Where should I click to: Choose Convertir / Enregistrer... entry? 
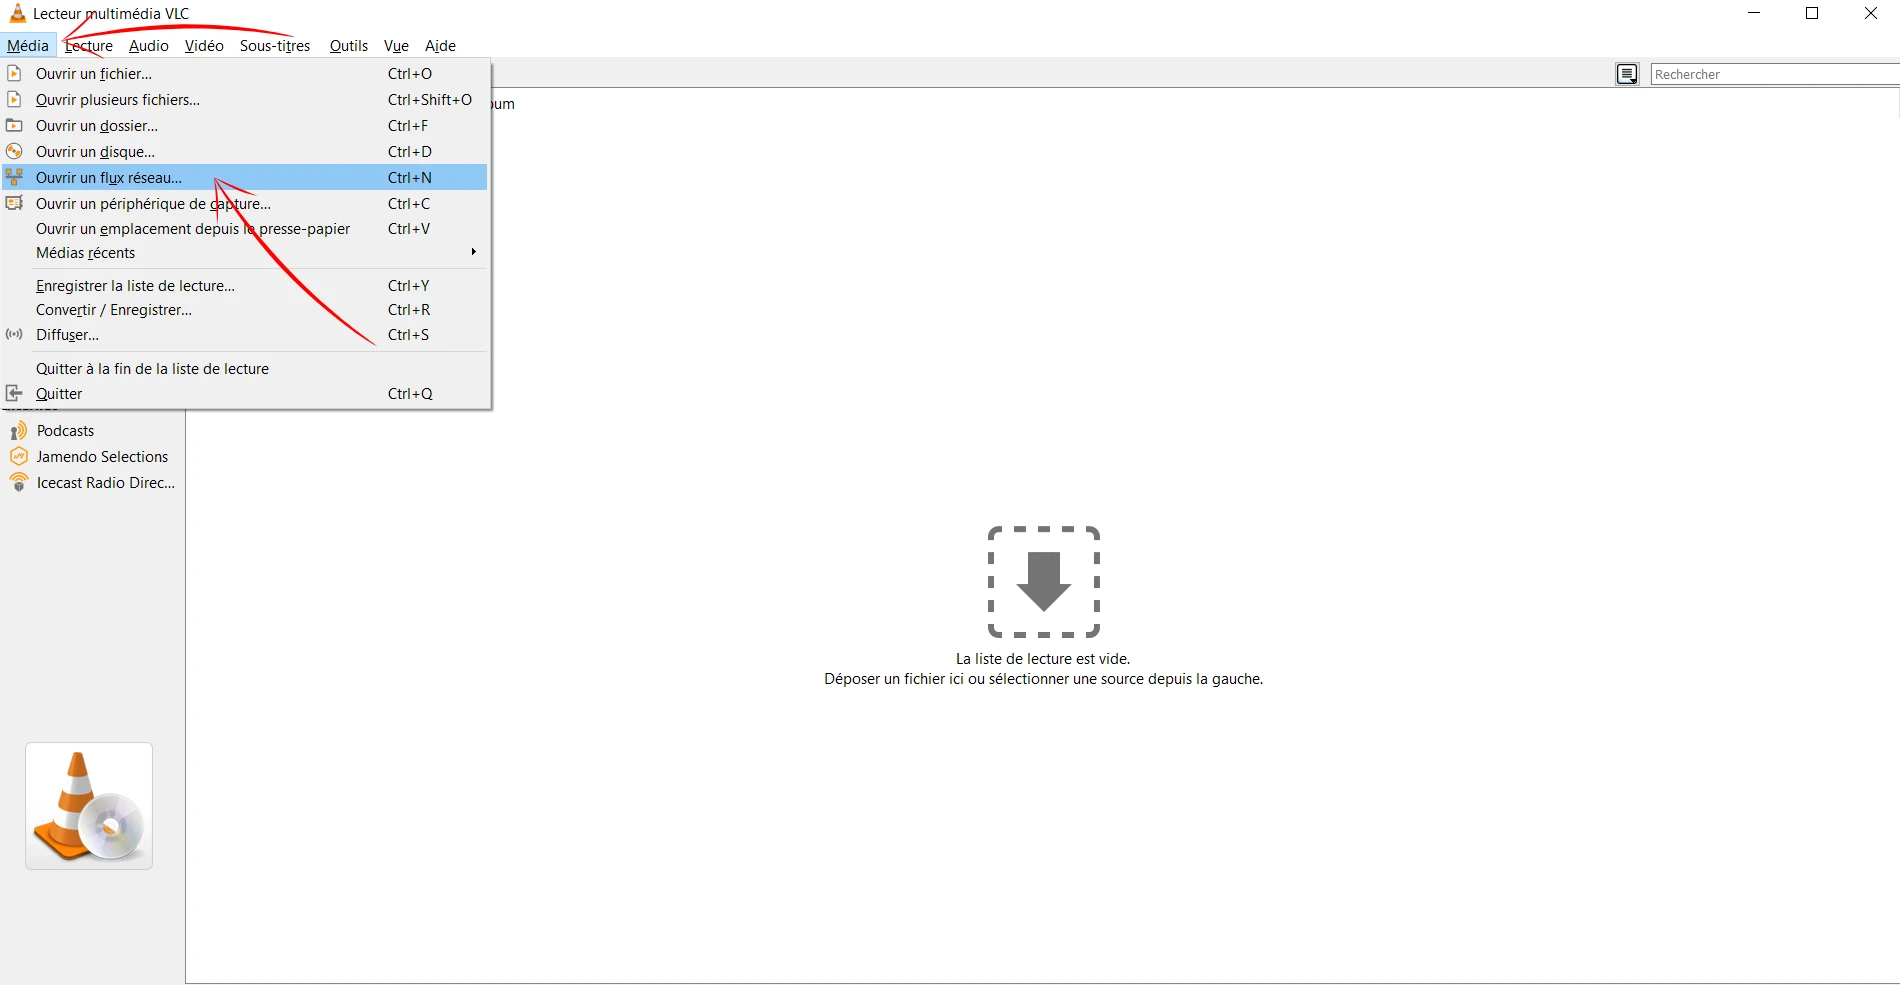click(245, 309)
